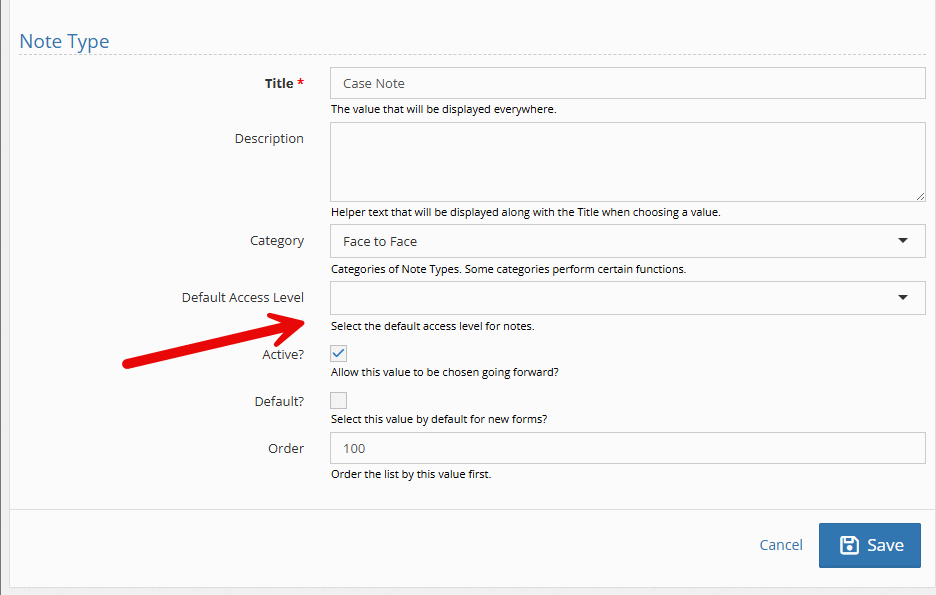936x595 pixels.
Task: Click the Active? label text
Action: click(x=282, y=355)
